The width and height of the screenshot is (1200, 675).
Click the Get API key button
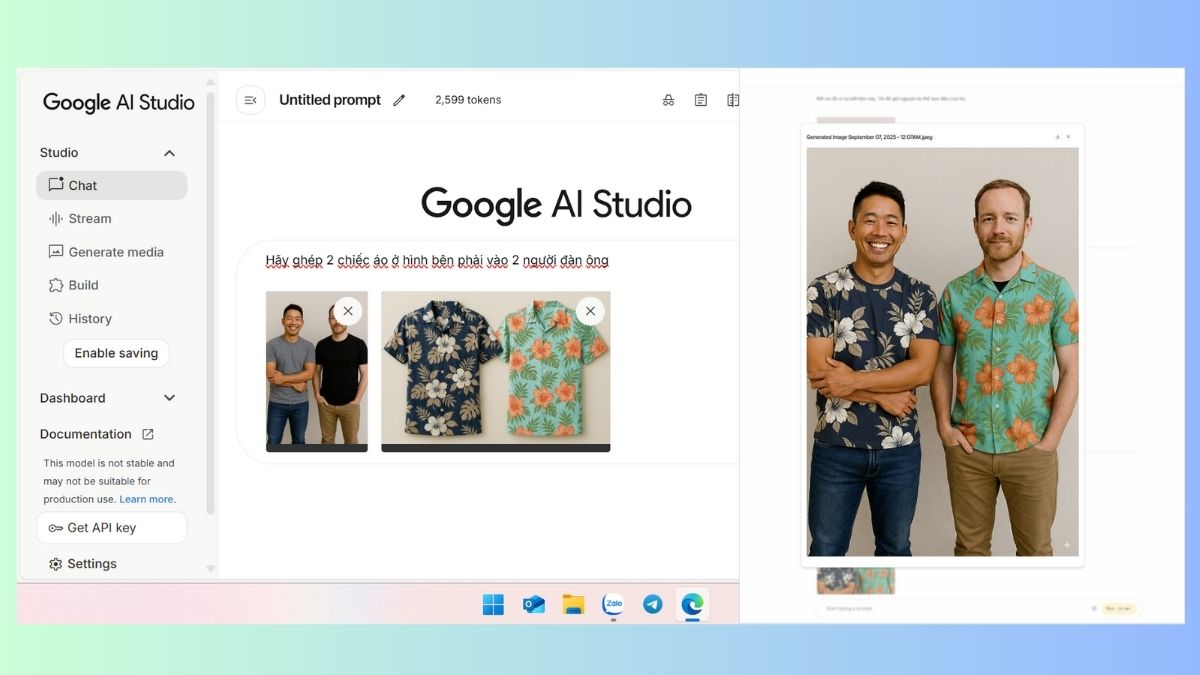pyautogui.click(x=112, y=528)
